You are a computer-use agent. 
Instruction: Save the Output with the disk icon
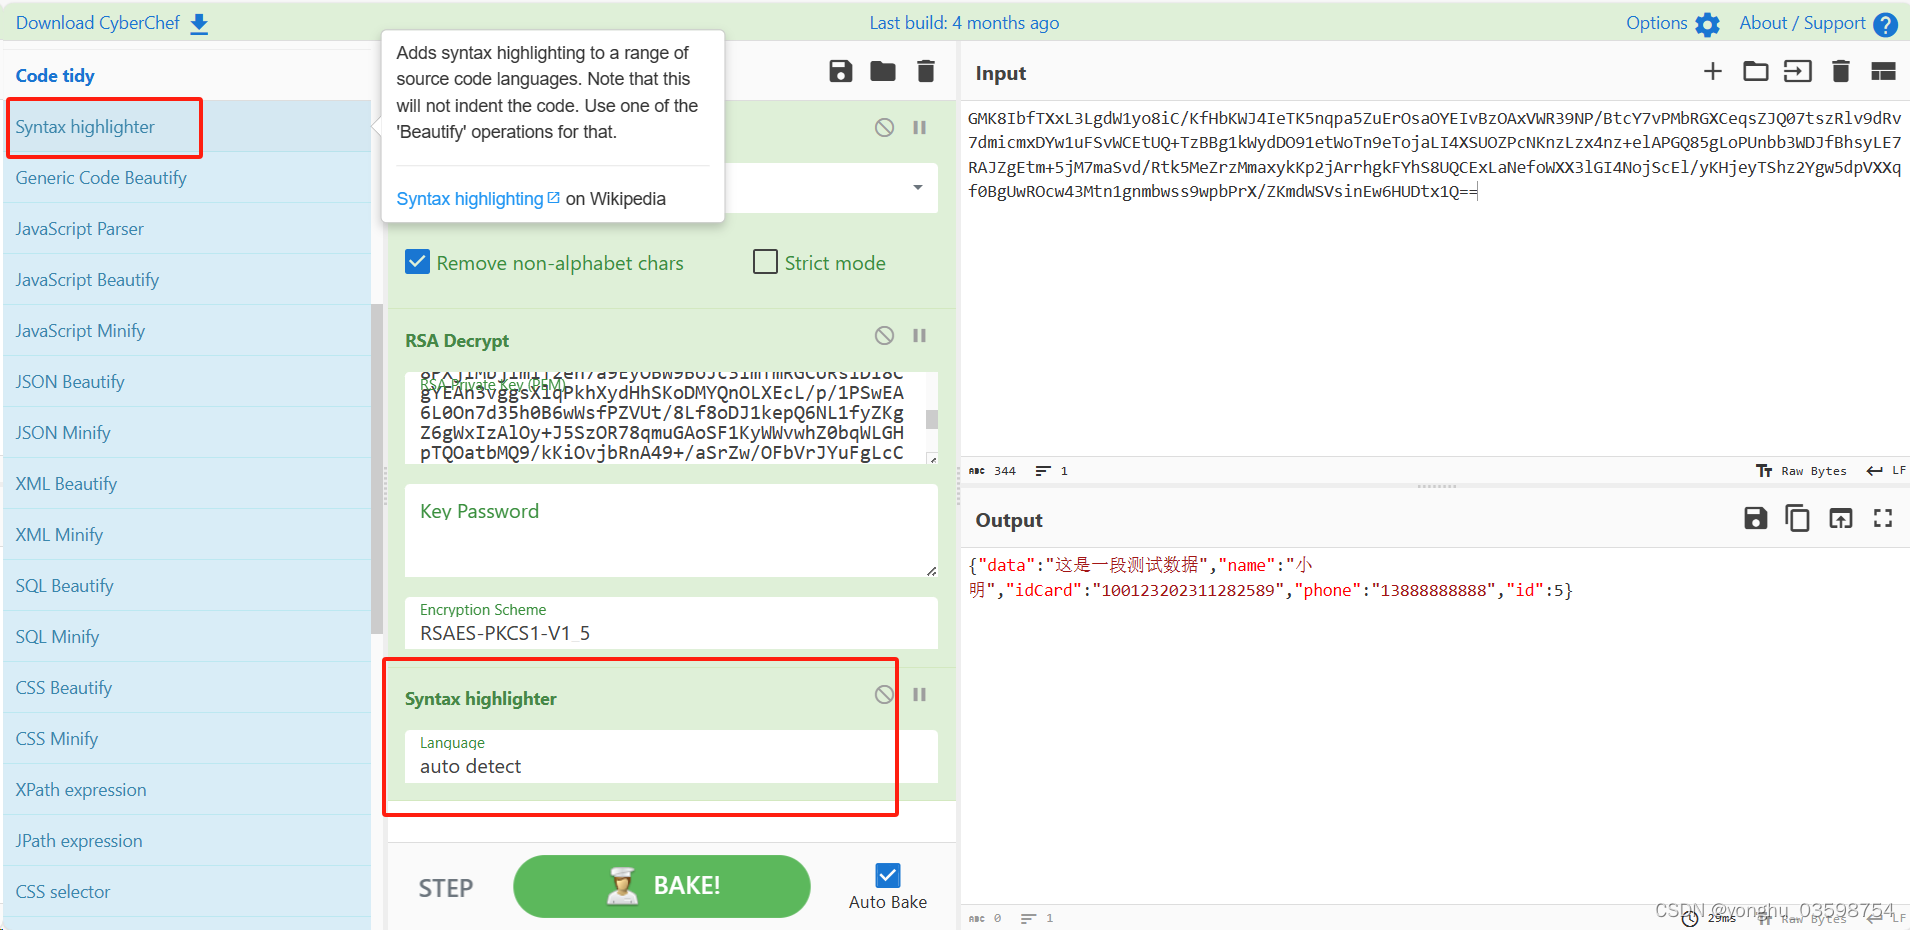tap(1755, 518)
